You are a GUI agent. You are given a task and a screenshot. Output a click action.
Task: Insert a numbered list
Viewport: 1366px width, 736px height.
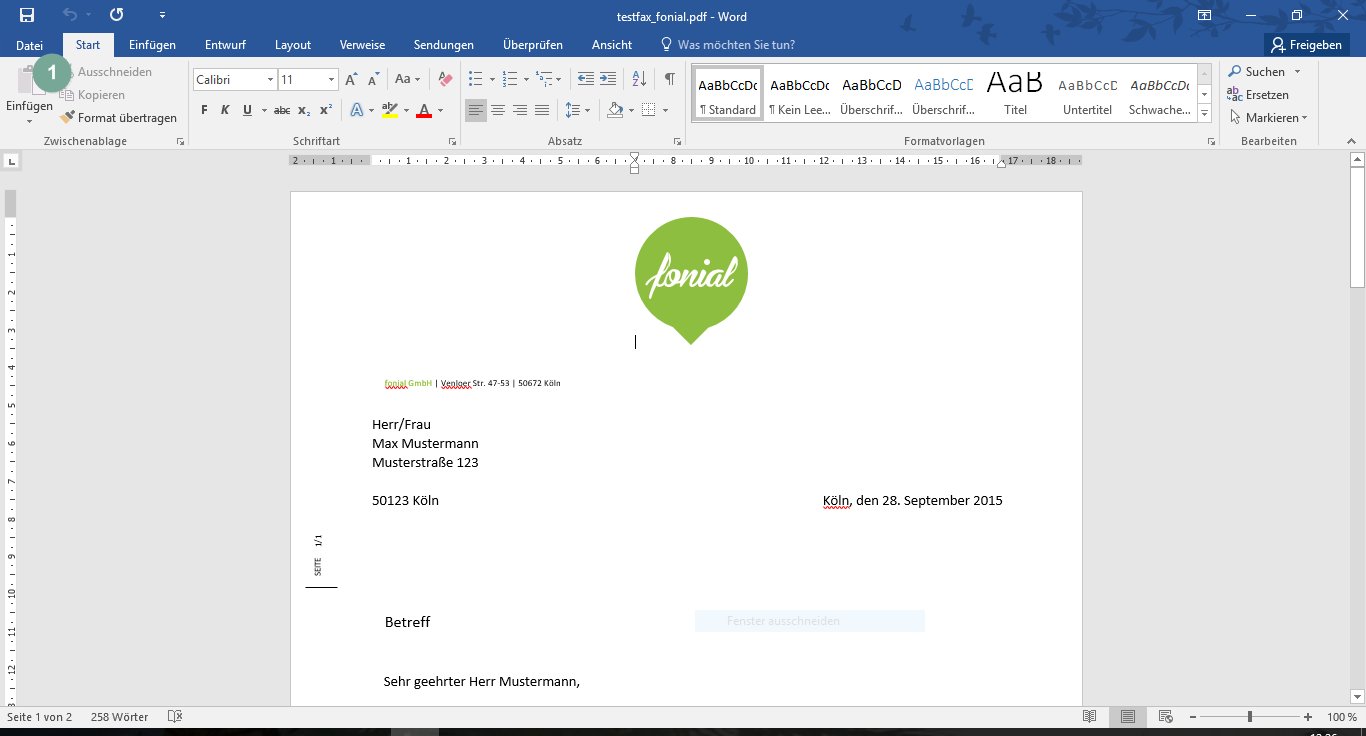point(509,79)
